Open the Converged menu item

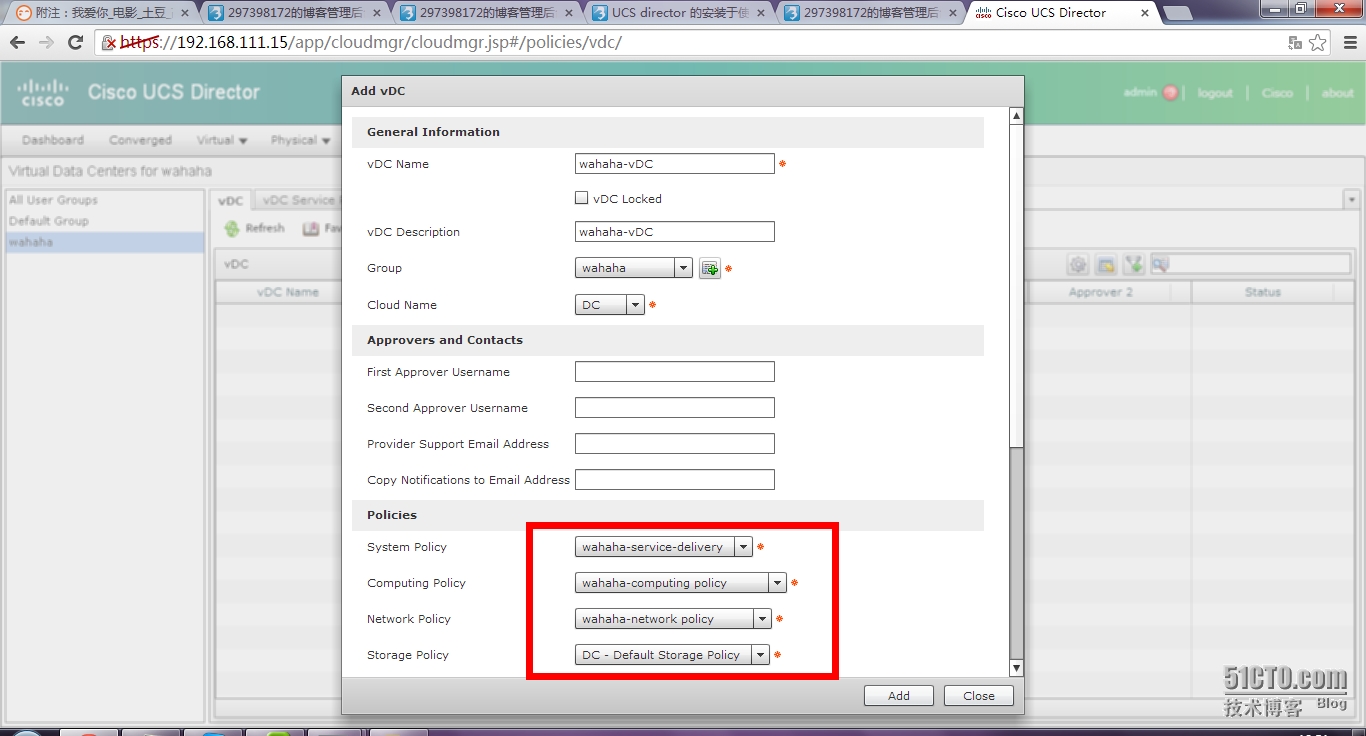pos(140,140)
